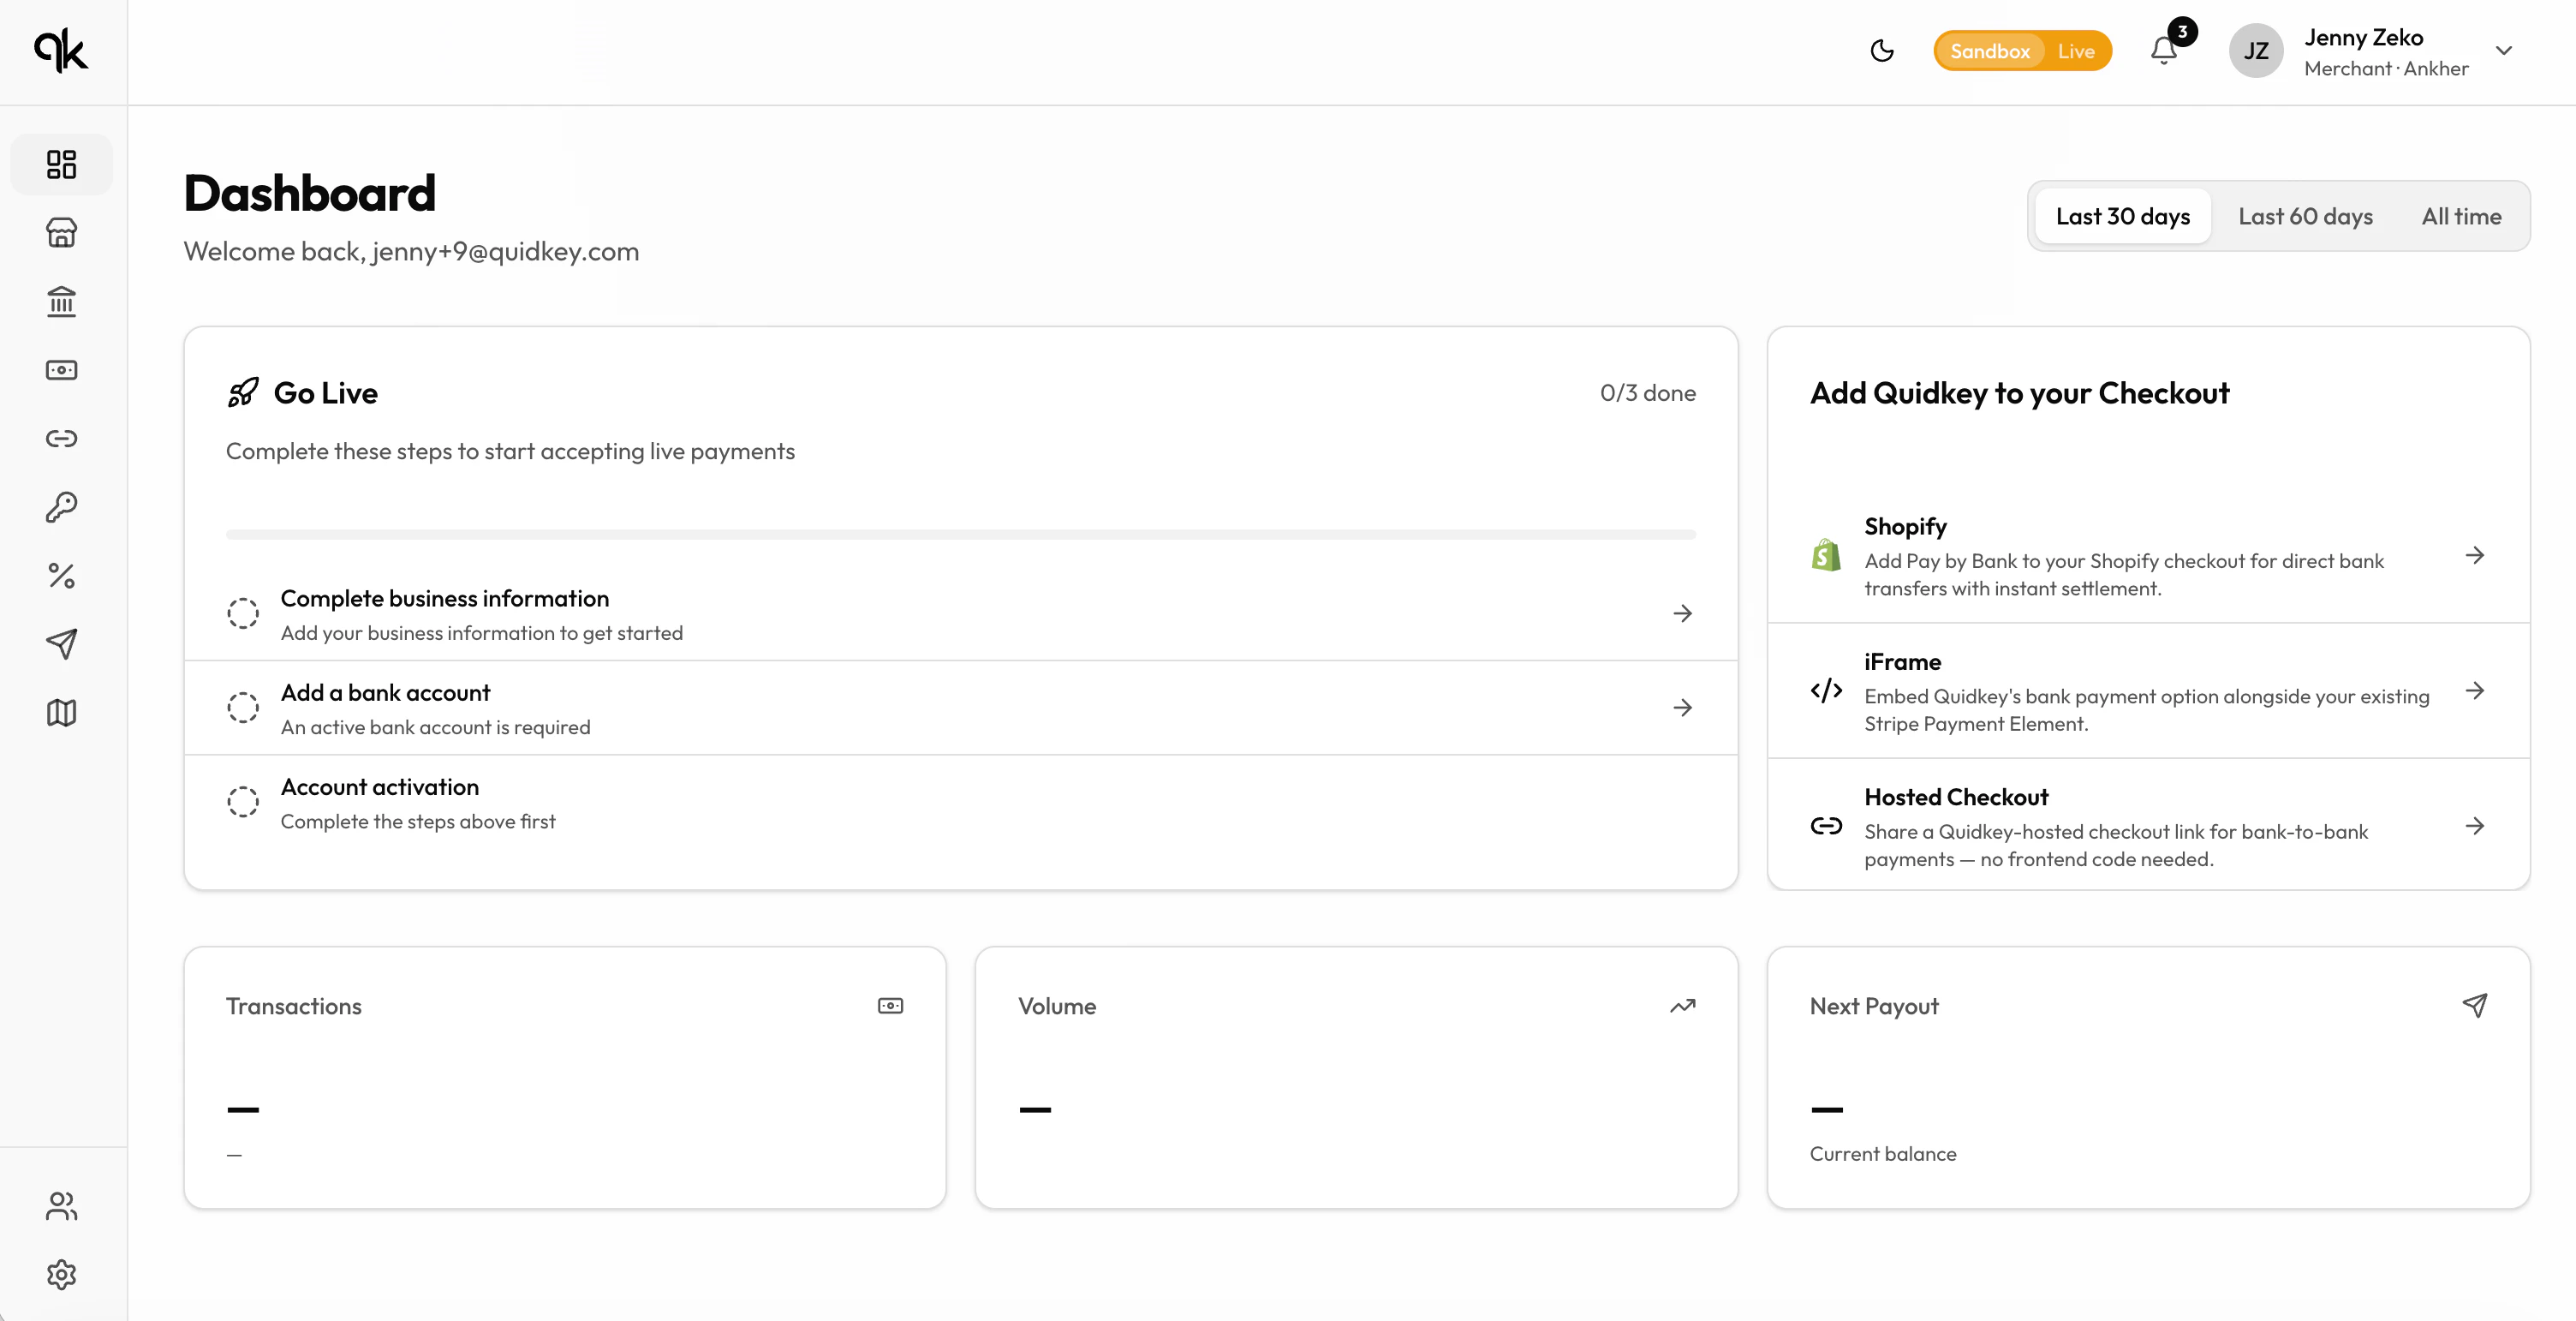
Task: Select the Last 30 days tab
Action: pos(2122,216)
